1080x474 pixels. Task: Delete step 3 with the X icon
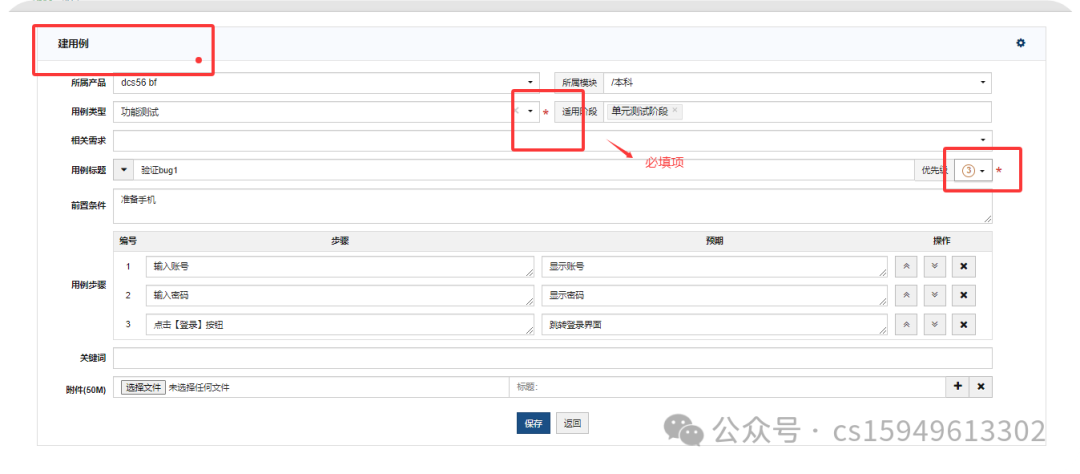[964, 324]
